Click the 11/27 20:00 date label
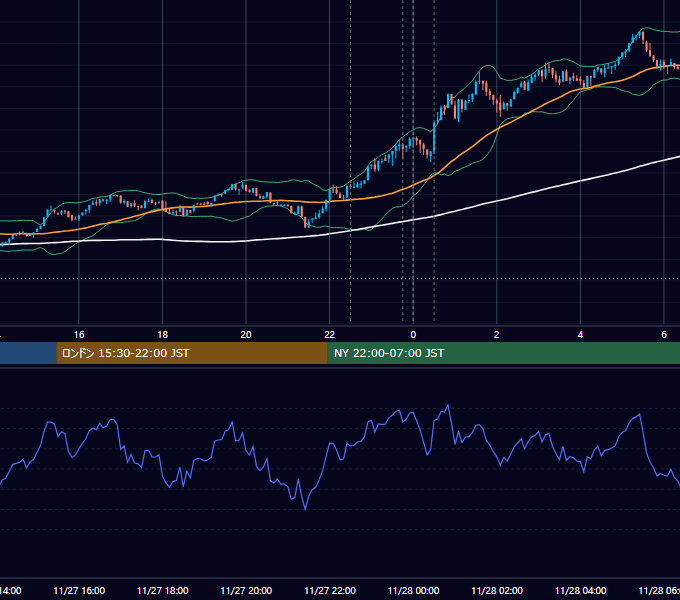The height and width of the screenshot is (600, 680). 246,591
